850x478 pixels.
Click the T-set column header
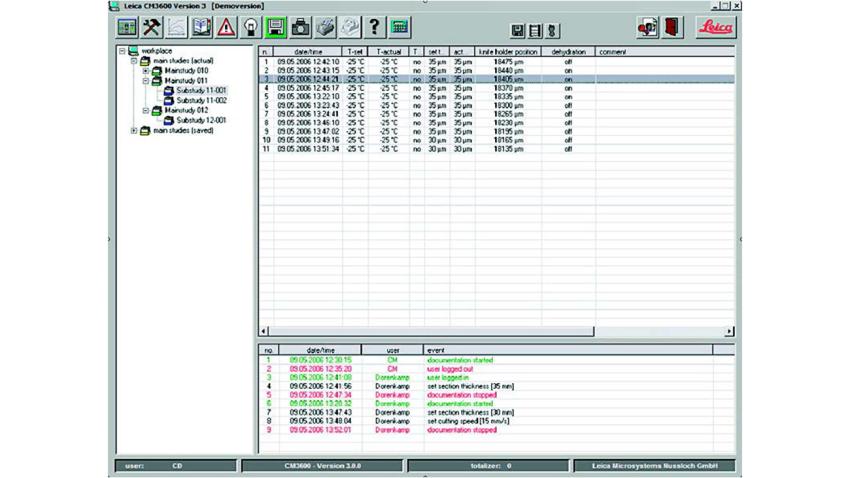coord(356,52)
